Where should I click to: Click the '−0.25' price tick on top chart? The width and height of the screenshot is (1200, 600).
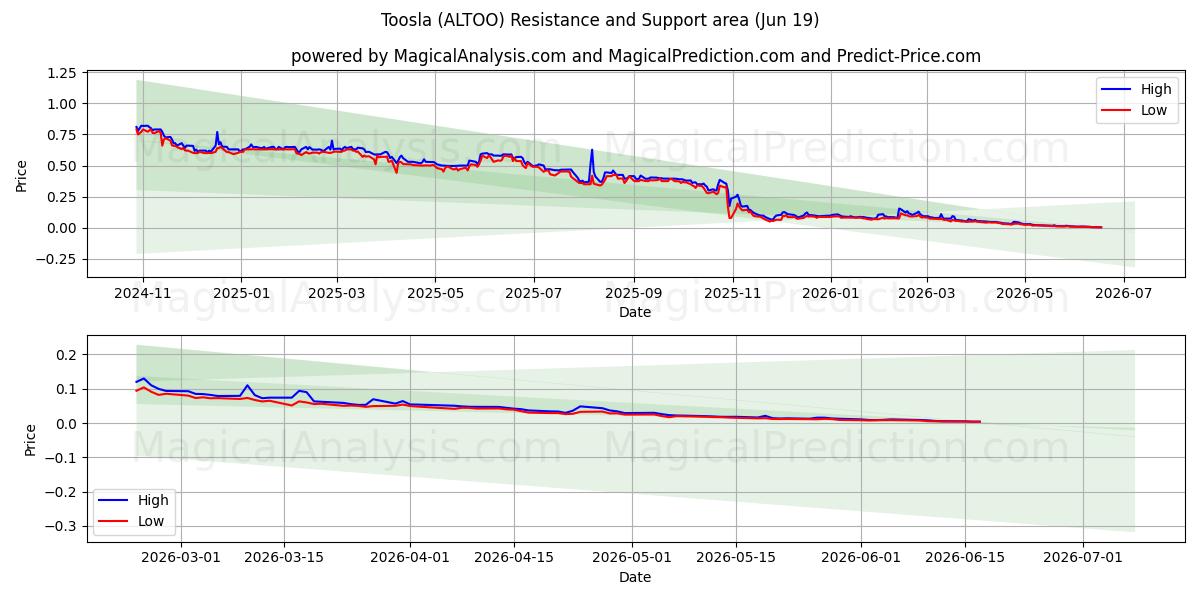[56, 259]
